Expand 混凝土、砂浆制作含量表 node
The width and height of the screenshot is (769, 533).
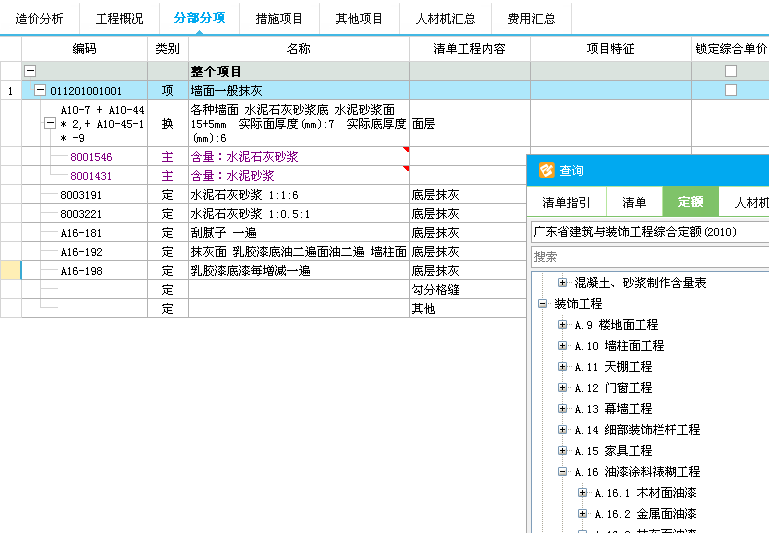click(x=563, y=282)
